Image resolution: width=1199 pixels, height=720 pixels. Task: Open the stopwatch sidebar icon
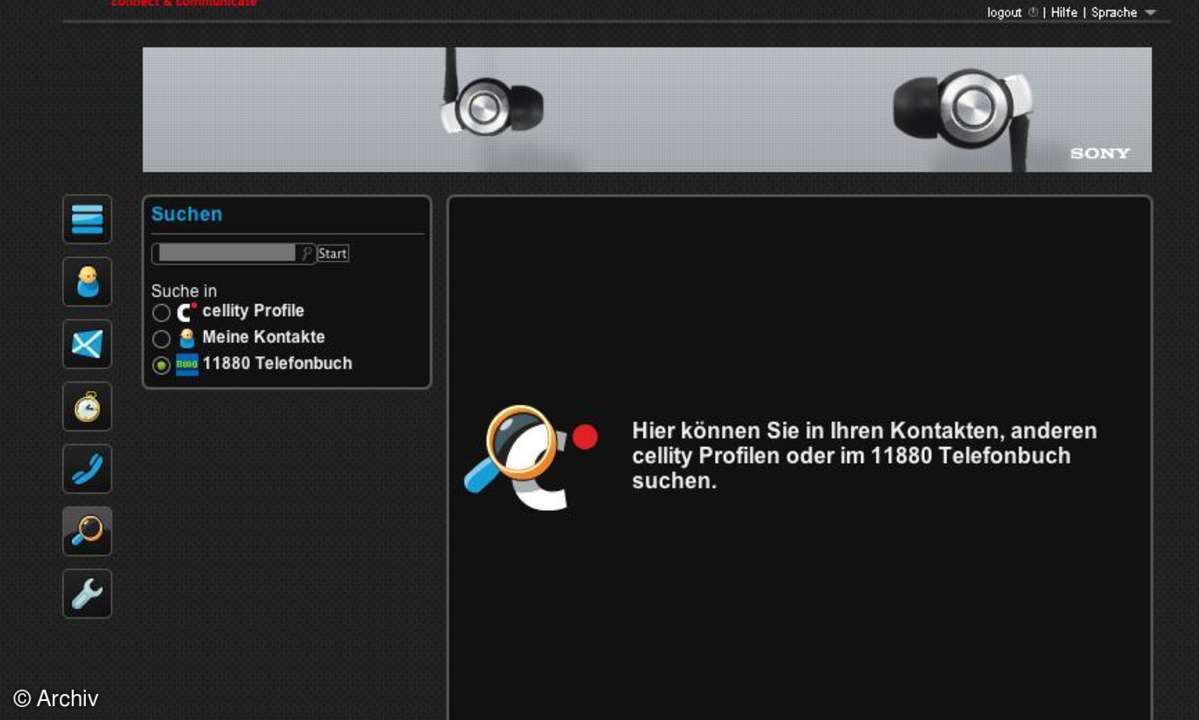[87, 407]
